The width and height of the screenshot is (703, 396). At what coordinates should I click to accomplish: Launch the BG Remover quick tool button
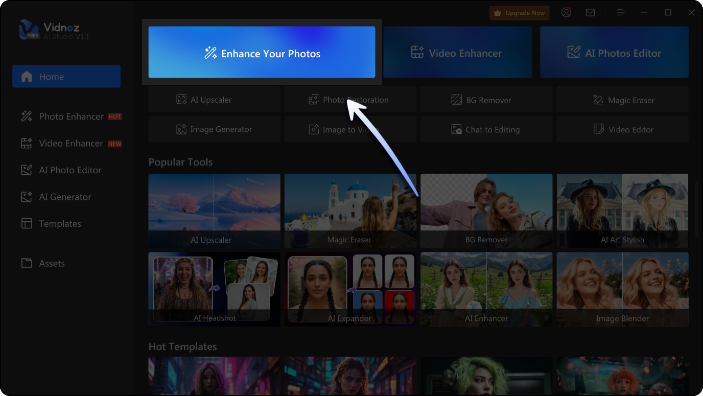[x=486, y=100]
